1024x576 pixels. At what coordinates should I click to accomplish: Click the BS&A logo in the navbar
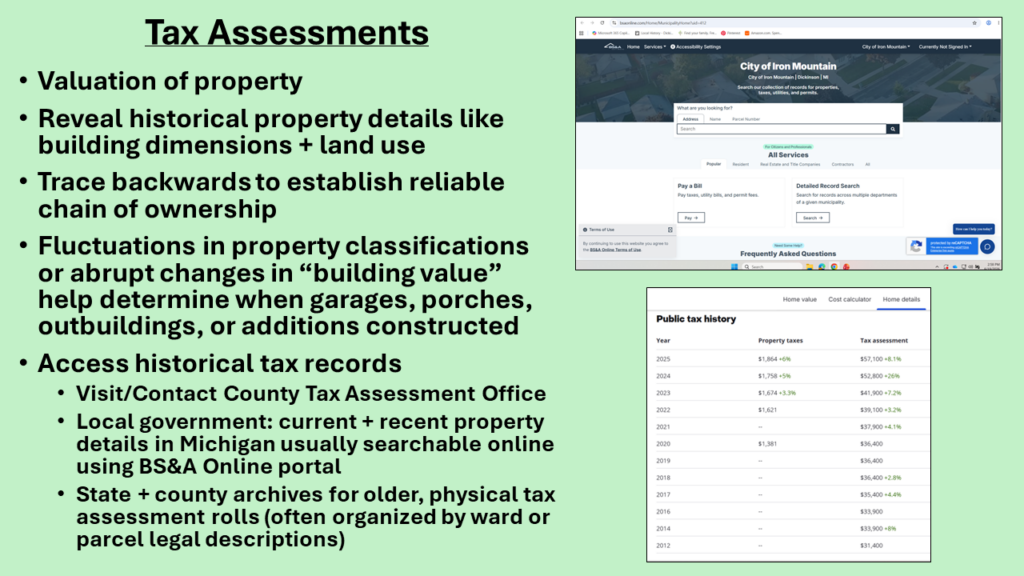[x=612, y=46]
